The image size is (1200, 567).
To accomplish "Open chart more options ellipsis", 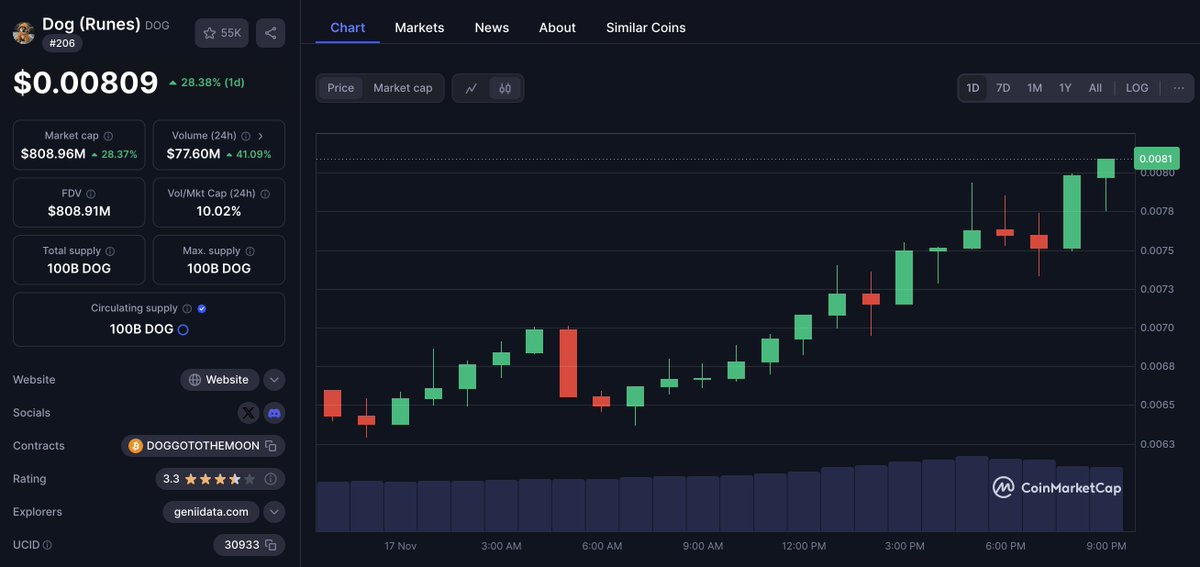I will pyautogui.click(x=1179, y=88).
